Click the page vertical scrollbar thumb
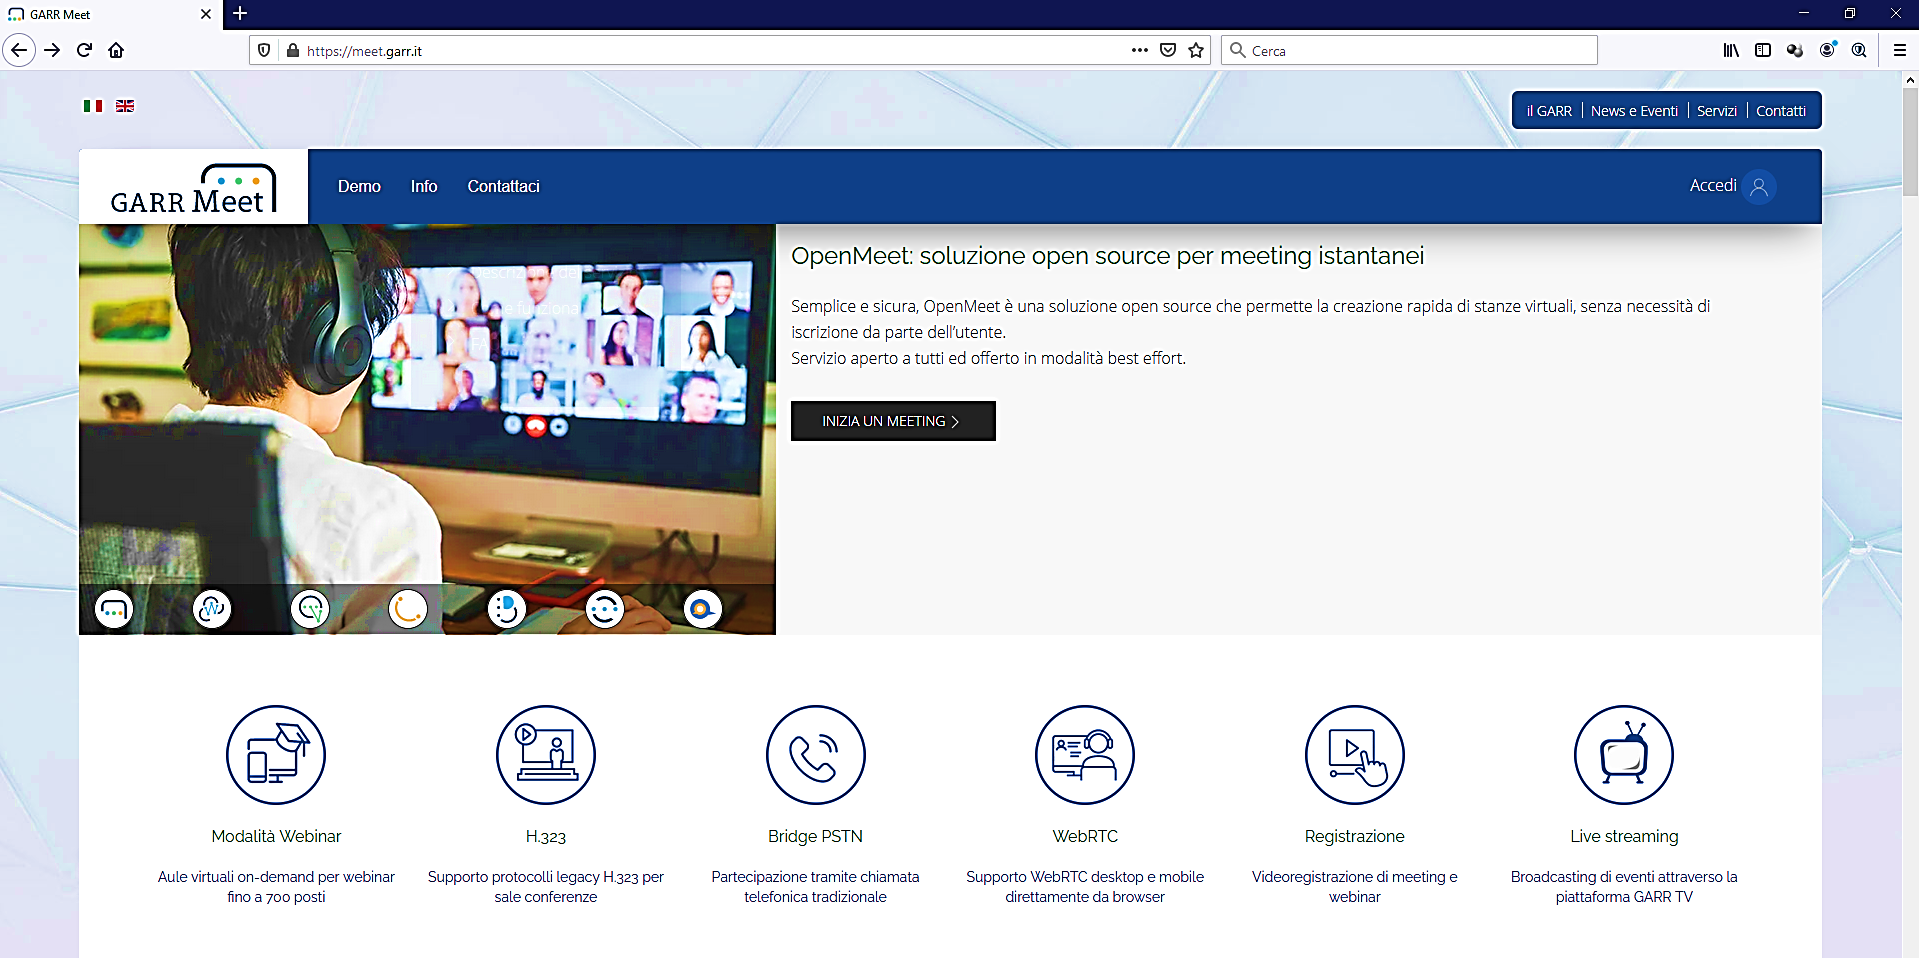This screenshot has width=1919, height=958. pyautogui.click(x=1910, y=141)
